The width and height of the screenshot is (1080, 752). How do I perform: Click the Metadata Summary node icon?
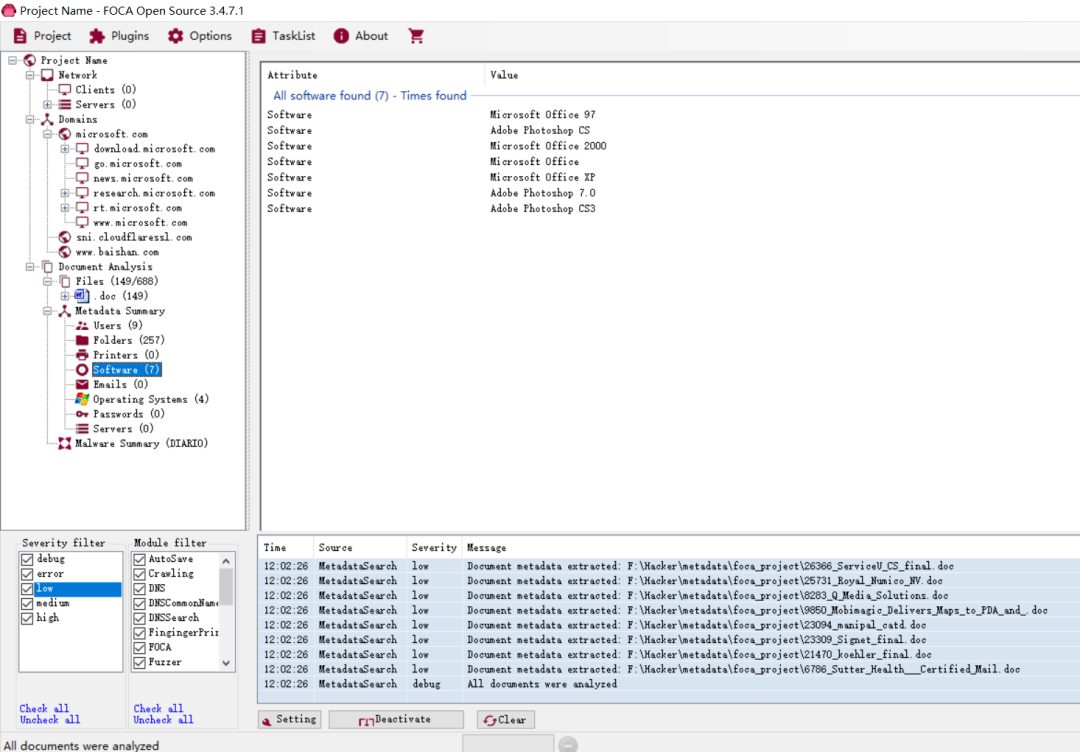coord(65,311)
